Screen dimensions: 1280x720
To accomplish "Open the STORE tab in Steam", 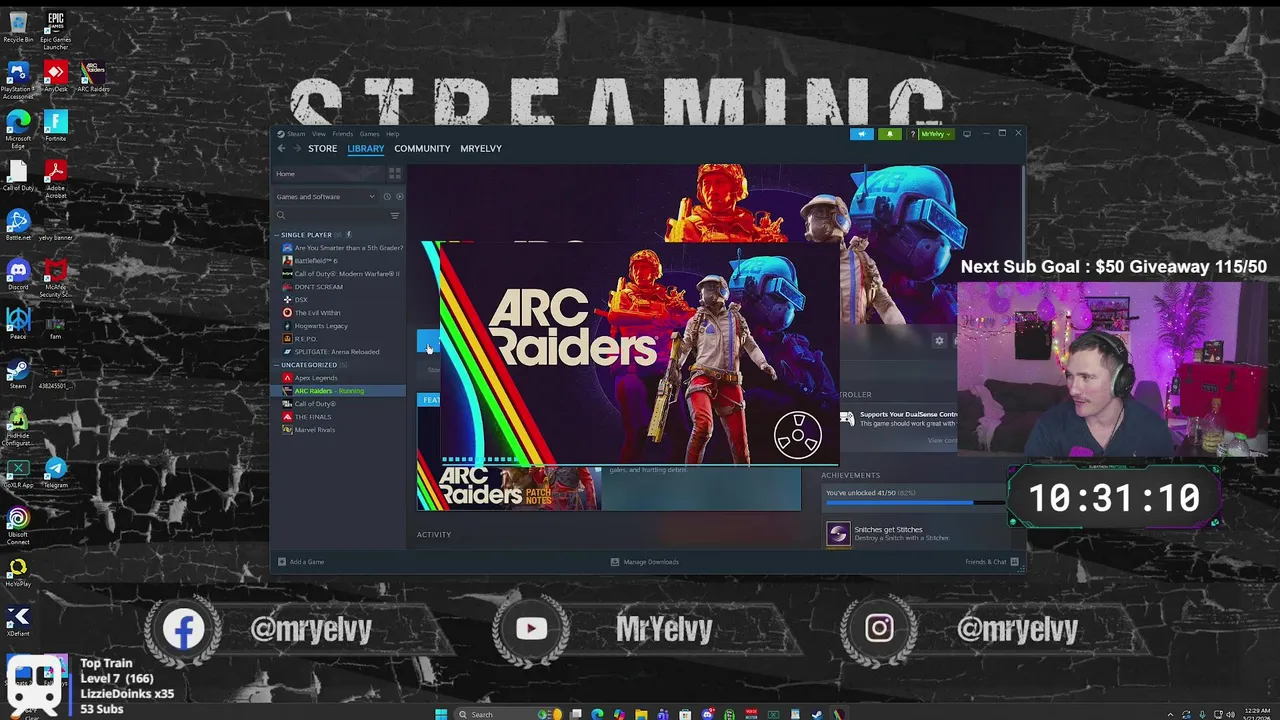I will pos(322,148).
